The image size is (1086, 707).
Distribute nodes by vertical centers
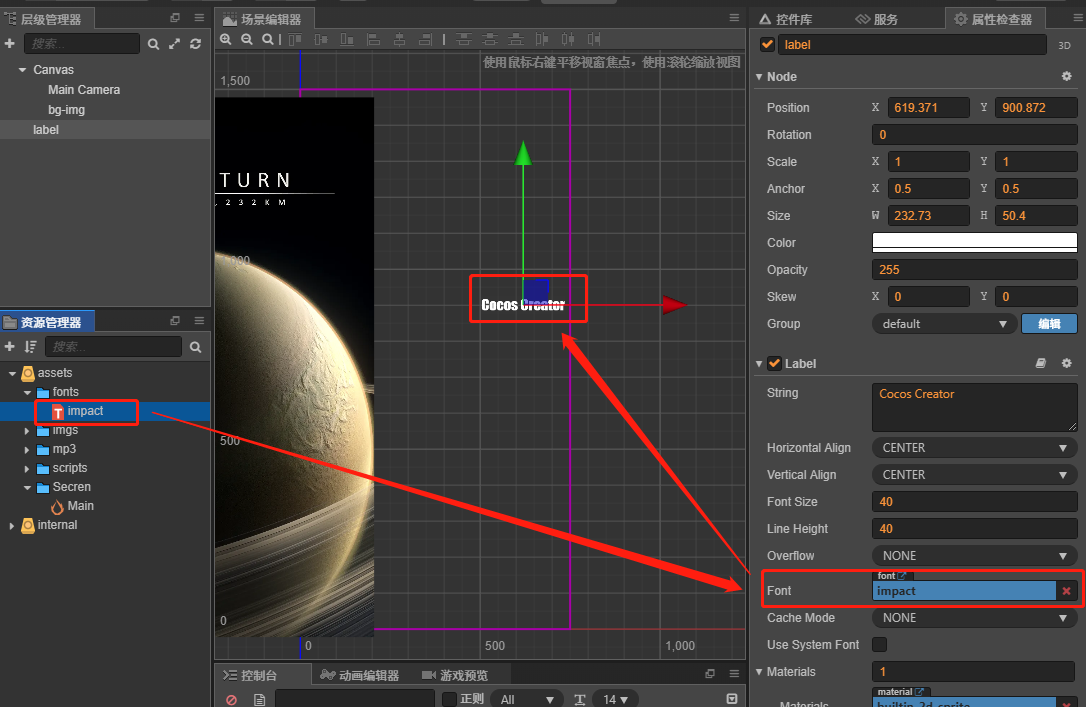(490, 39)
